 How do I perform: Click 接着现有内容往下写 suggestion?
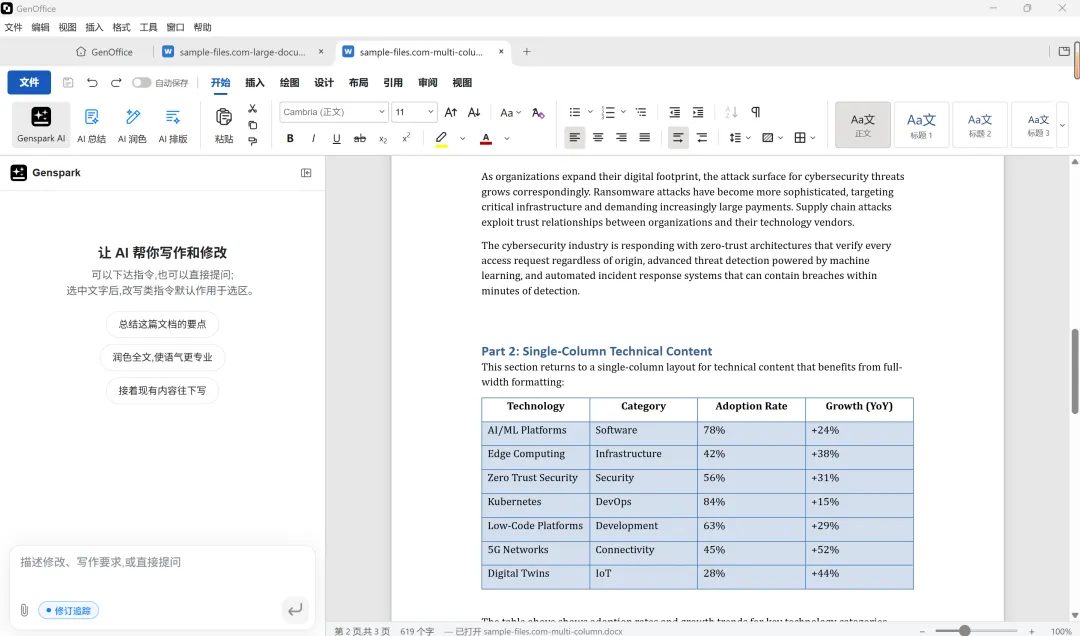click(163, 391)
